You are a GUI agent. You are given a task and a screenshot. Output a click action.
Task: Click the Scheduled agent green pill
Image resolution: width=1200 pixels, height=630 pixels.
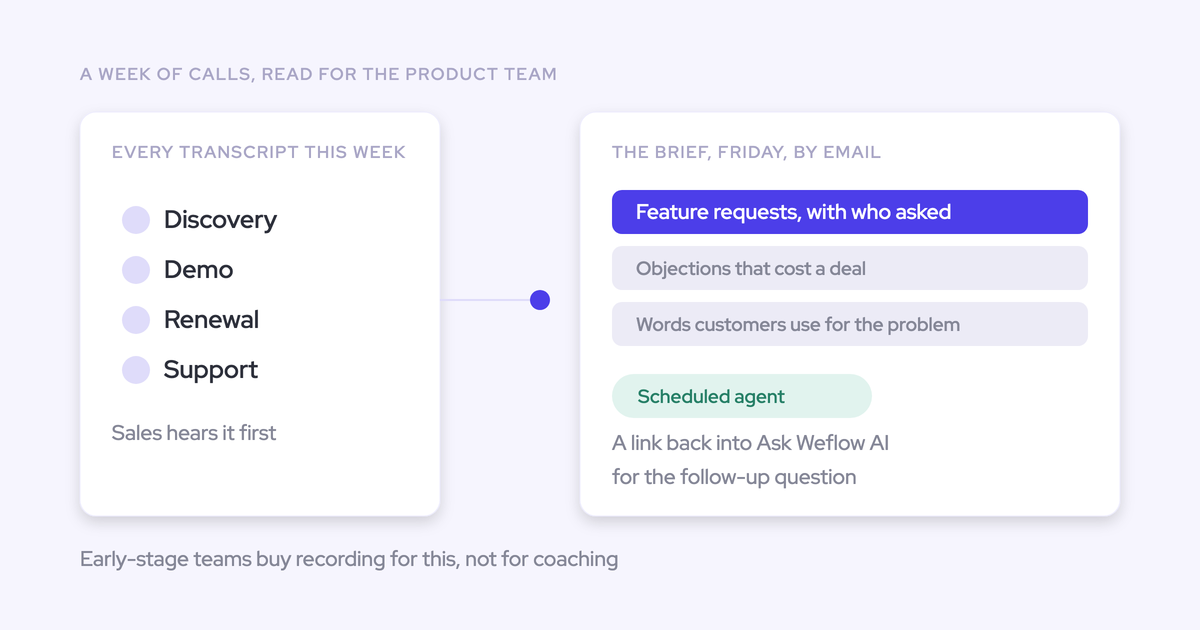[742, 396]
